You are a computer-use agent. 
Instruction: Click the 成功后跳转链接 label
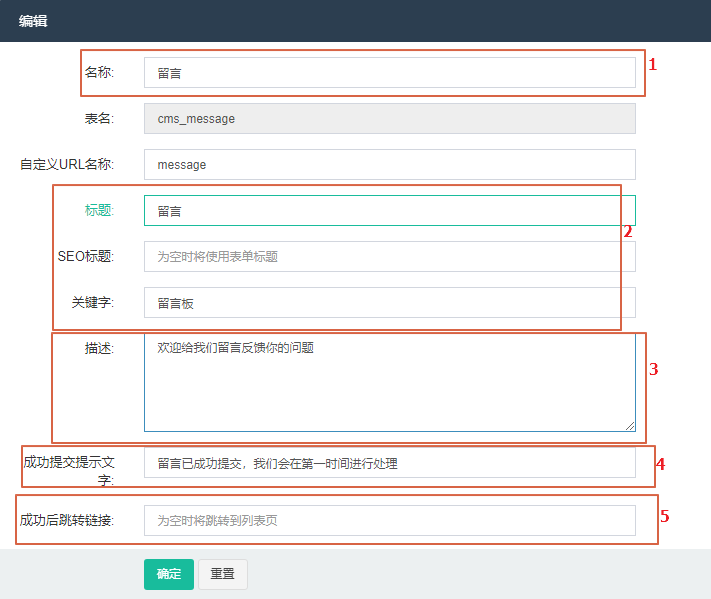(67, 520)
